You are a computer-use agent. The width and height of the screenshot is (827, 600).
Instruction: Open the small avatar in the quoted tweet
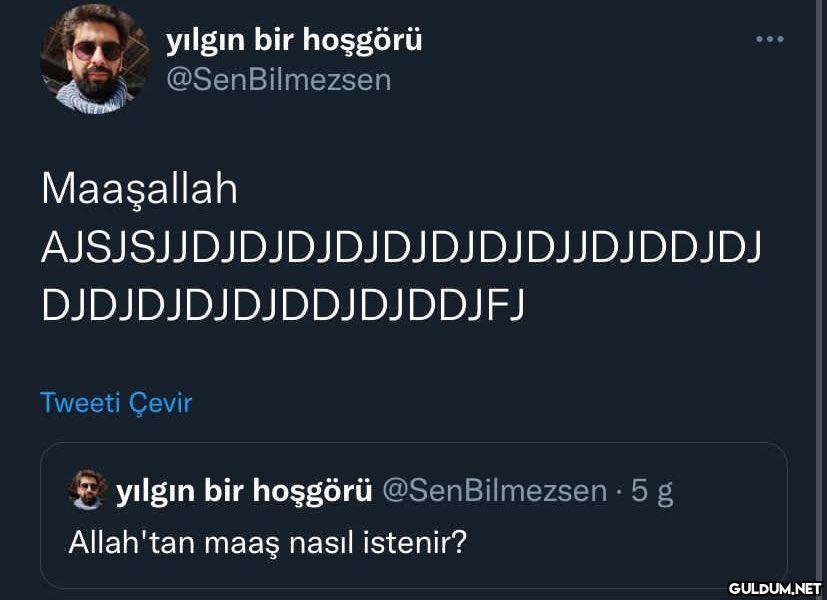click(88, 489)
